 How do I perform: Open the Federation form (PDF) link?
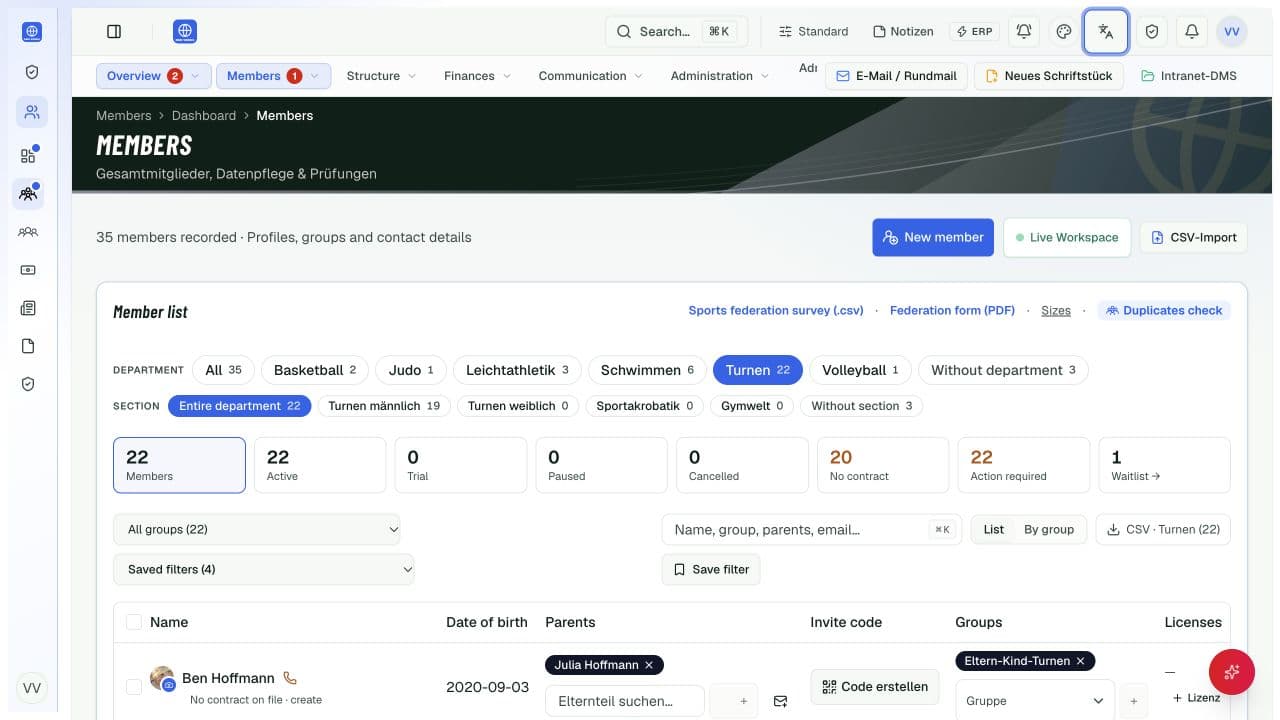952,311
